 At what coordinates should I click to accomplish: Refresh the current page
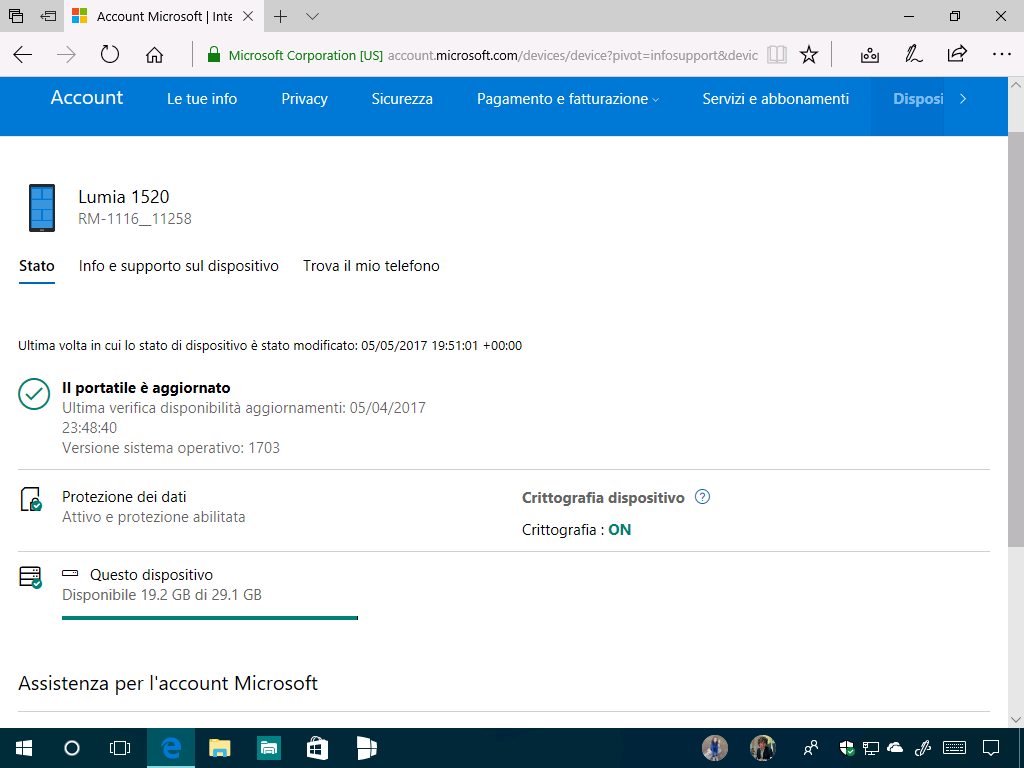tap(110, 54)
